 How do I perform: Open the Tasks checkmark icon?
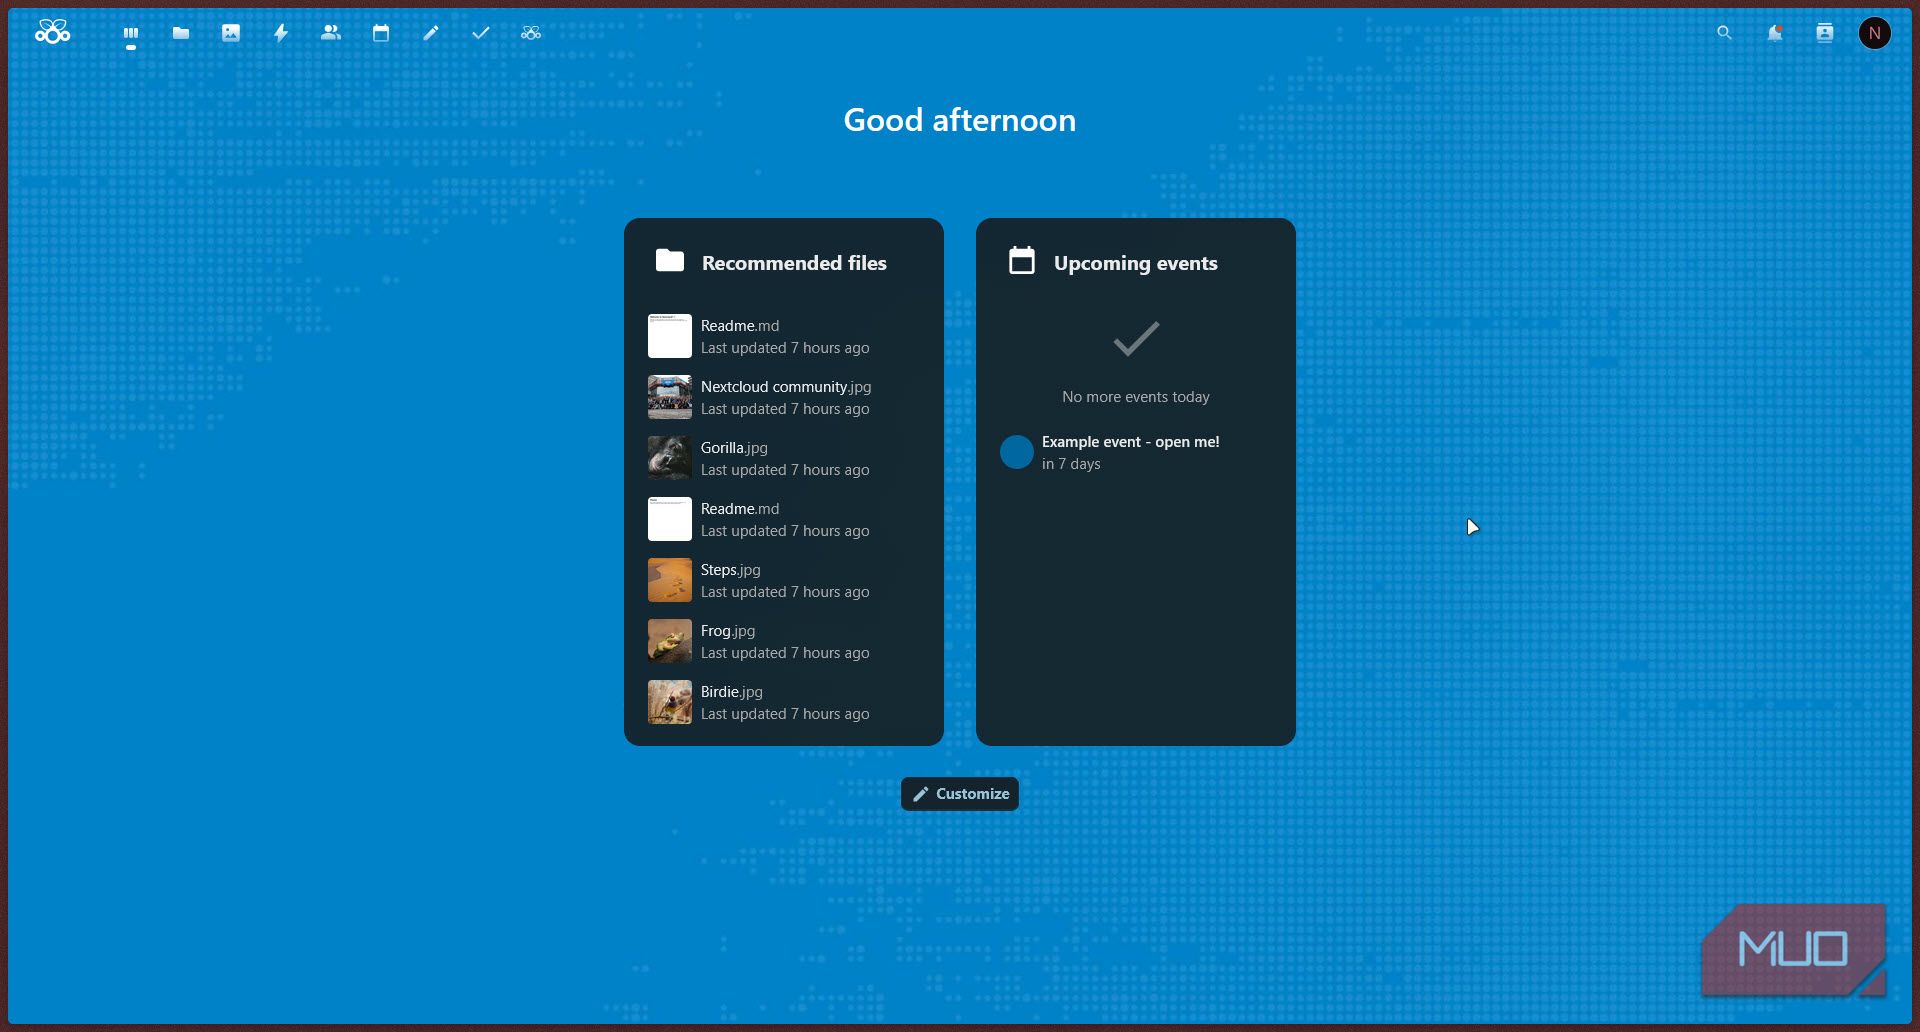(481, 33)
